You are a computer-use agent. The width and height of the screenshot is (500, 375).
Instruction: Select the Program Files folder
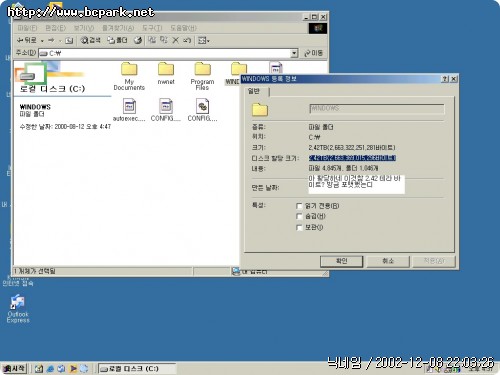point(202,76)
